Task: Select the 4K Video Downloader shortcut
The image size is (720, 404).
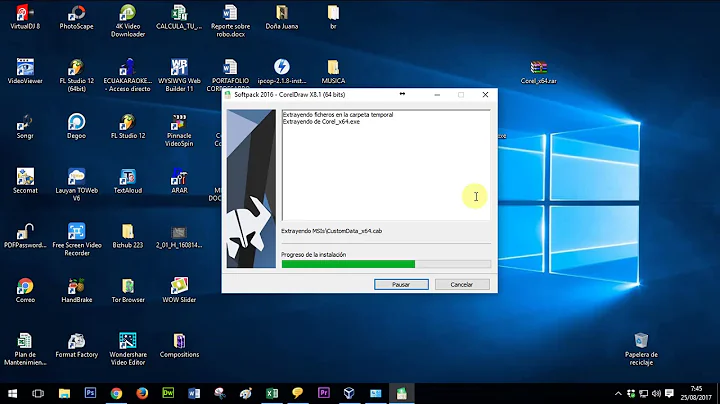Action: click(x=128, y=21)
